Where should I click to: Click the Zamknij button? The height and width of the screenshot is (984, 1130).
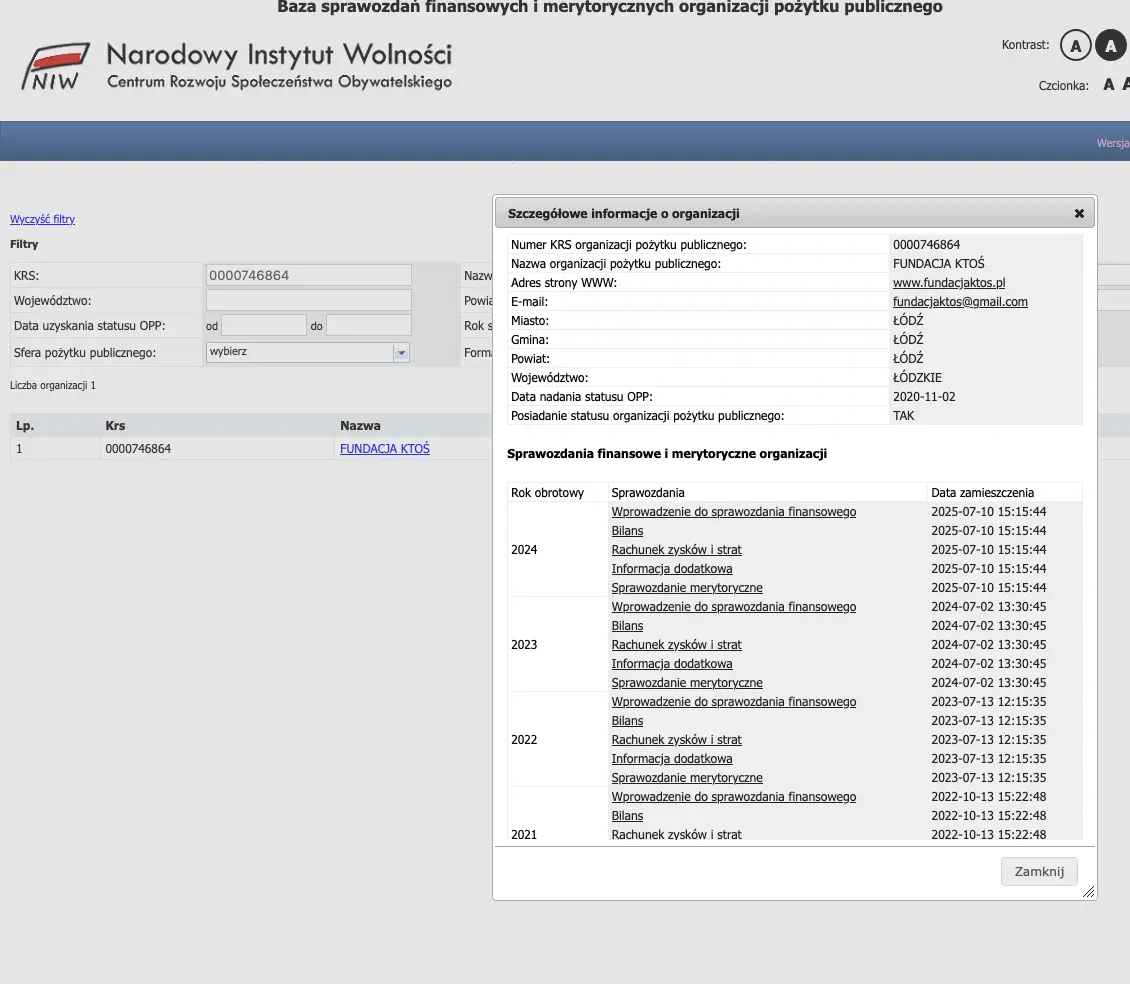click(x=1038, y=872)
